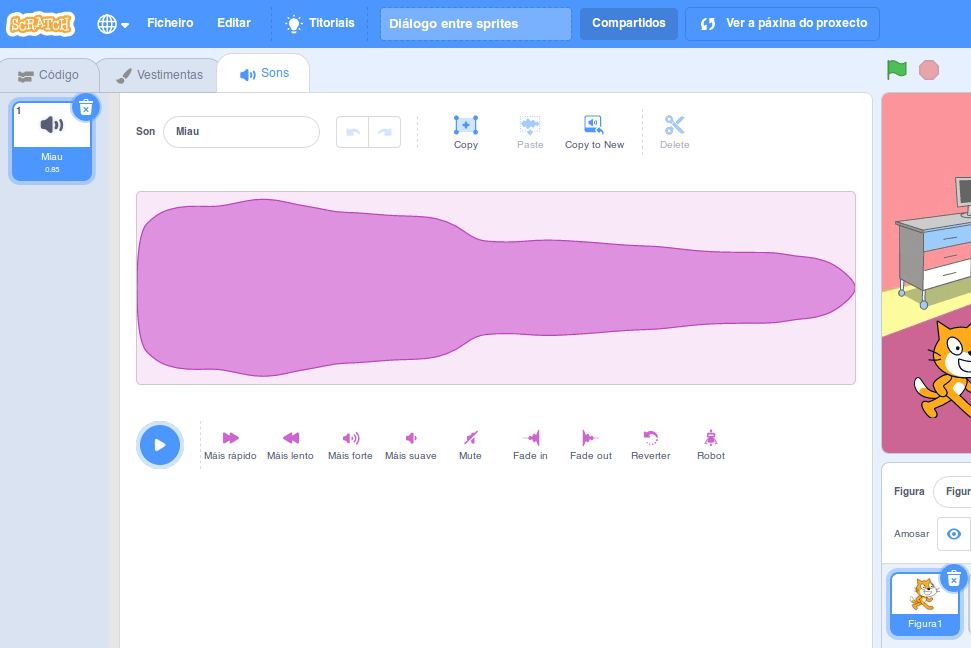971x648 pixels.
Task: Click the Máis forte louder effect
Action: [350, 444]
